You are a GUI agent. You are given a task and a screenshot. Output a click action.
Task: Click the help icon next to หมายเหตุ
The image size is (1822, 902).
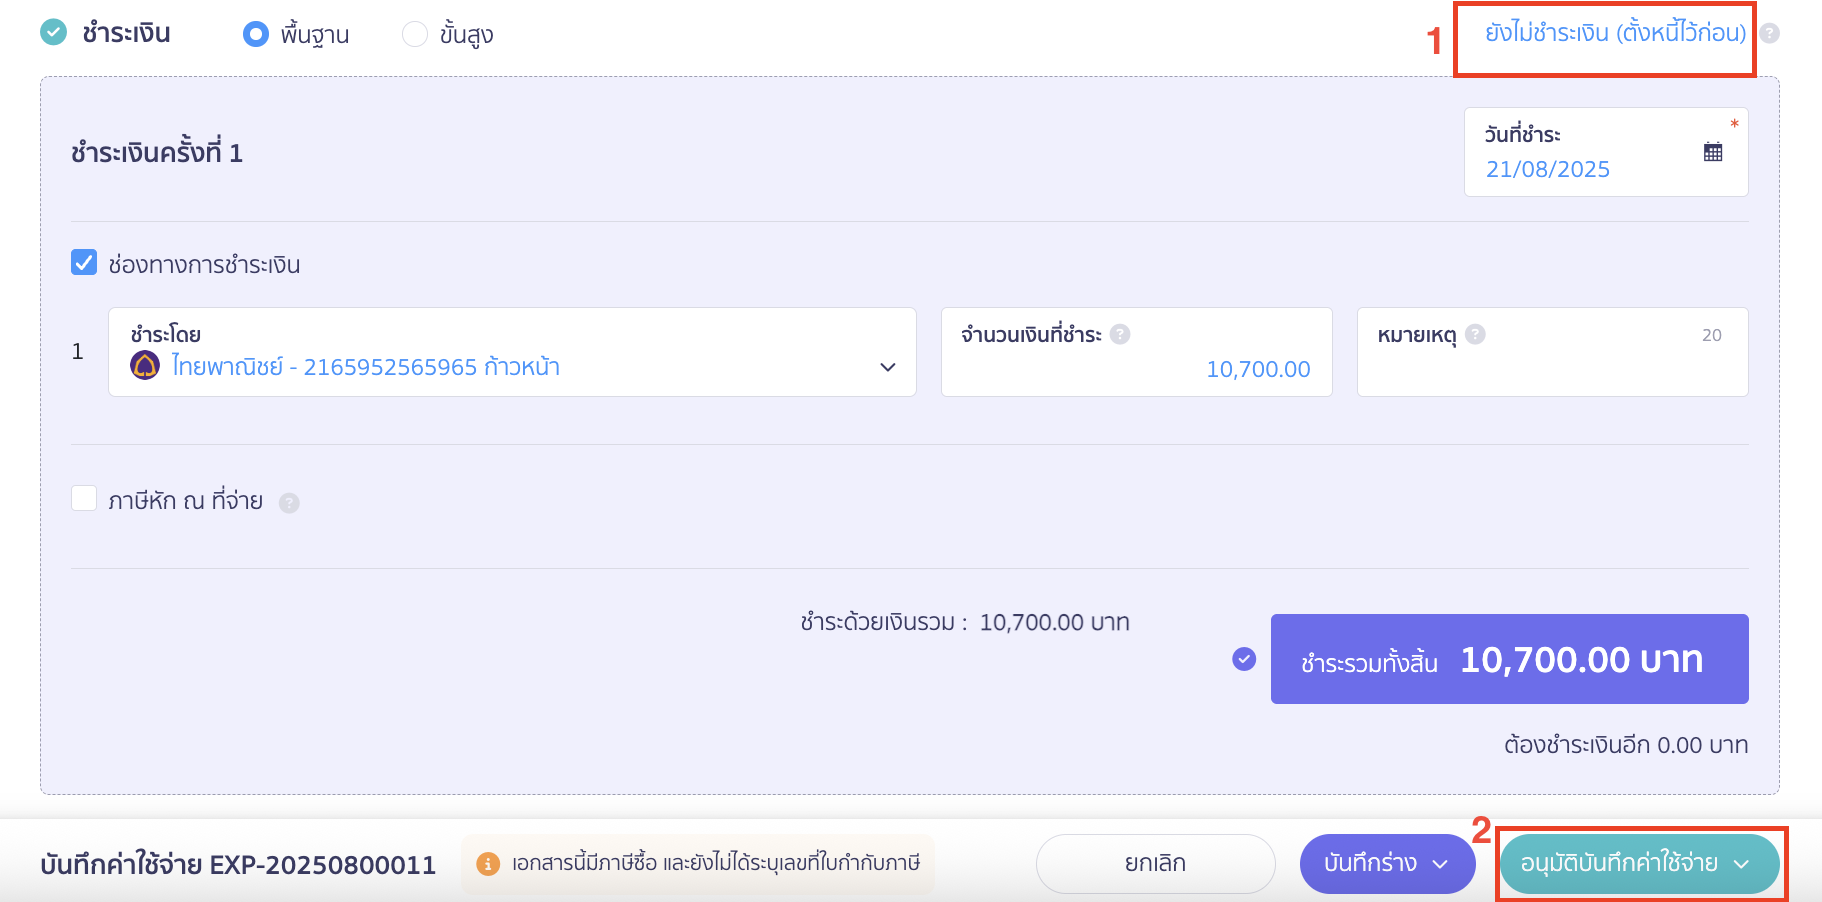1478,334
